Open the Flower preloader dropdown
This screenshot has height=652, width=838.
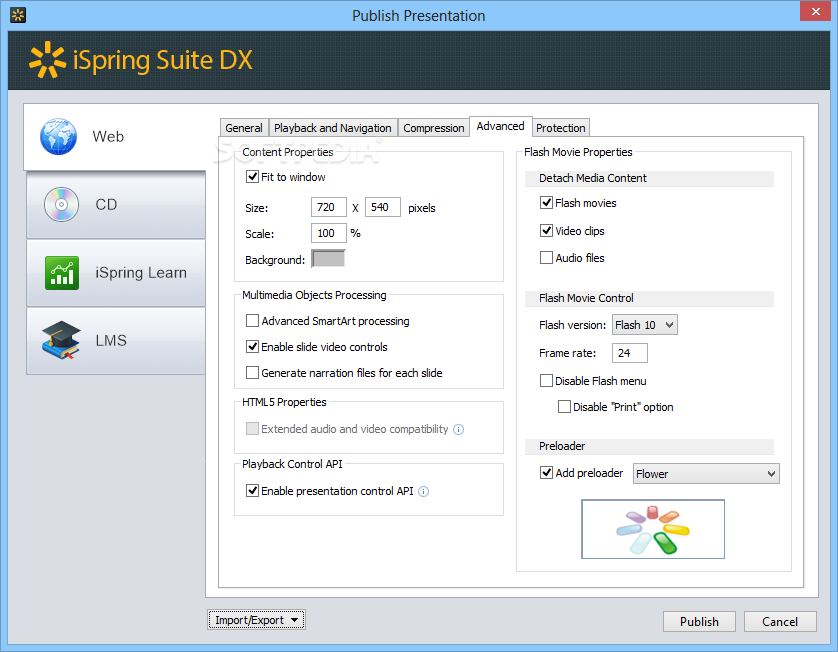pos(706,474)
